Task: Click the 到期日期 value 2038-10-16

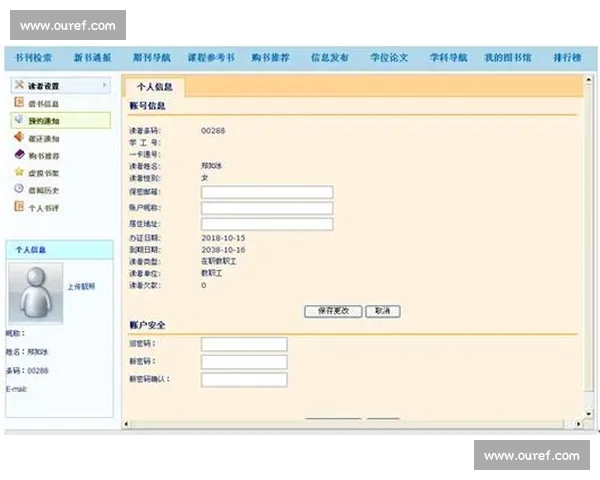Action: pyautogui.click(x=223, y=250)
